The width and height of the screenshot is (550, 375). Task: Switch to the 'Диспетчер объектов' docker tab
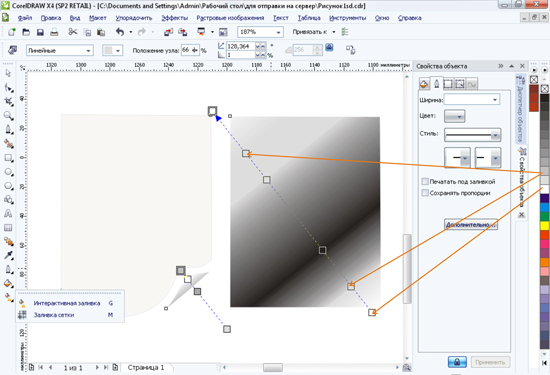520,109
